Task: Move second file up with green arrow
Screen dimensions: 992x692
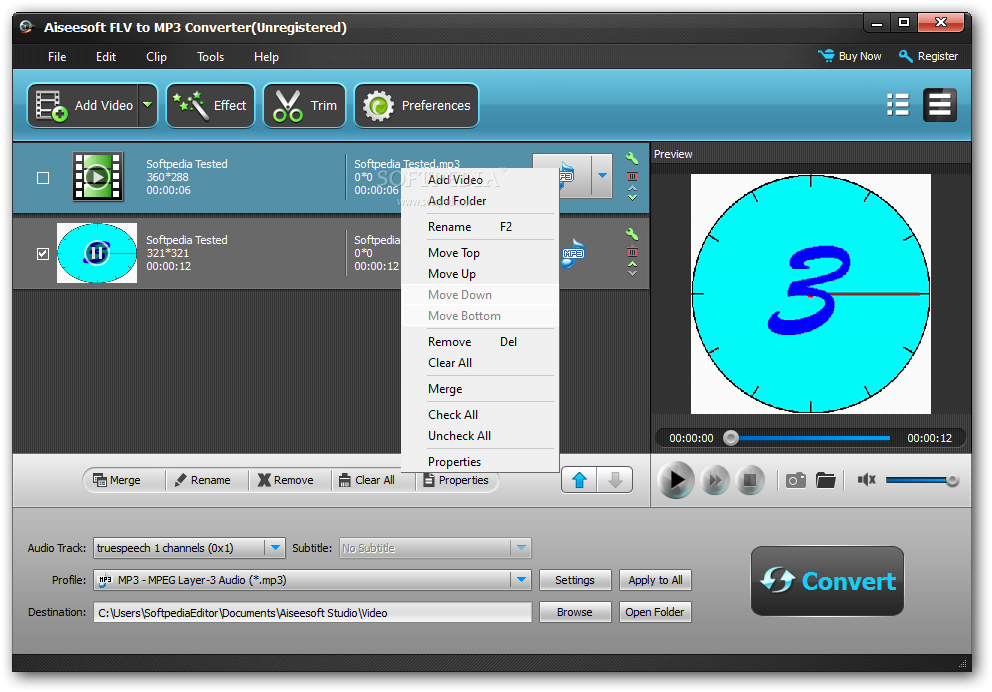Action: tap(632, 264)
